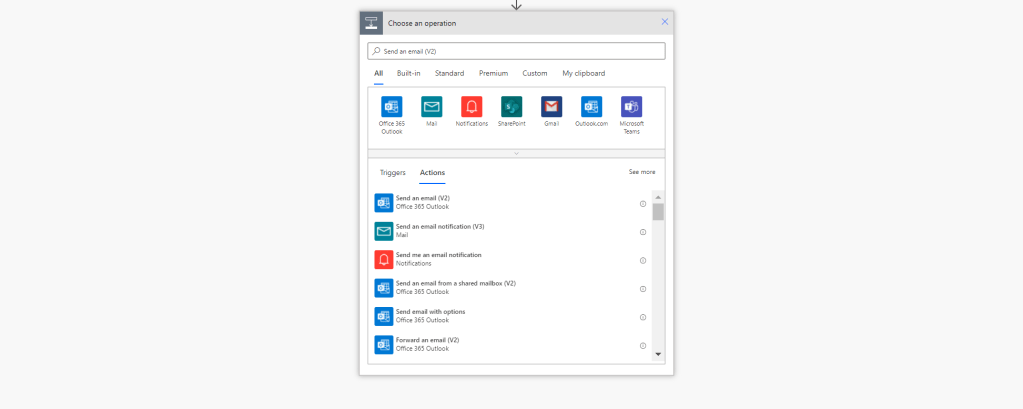Click the See more link
Image resolution: width=1023 pixels, height=409 pixels.
[x=641, y=172]
